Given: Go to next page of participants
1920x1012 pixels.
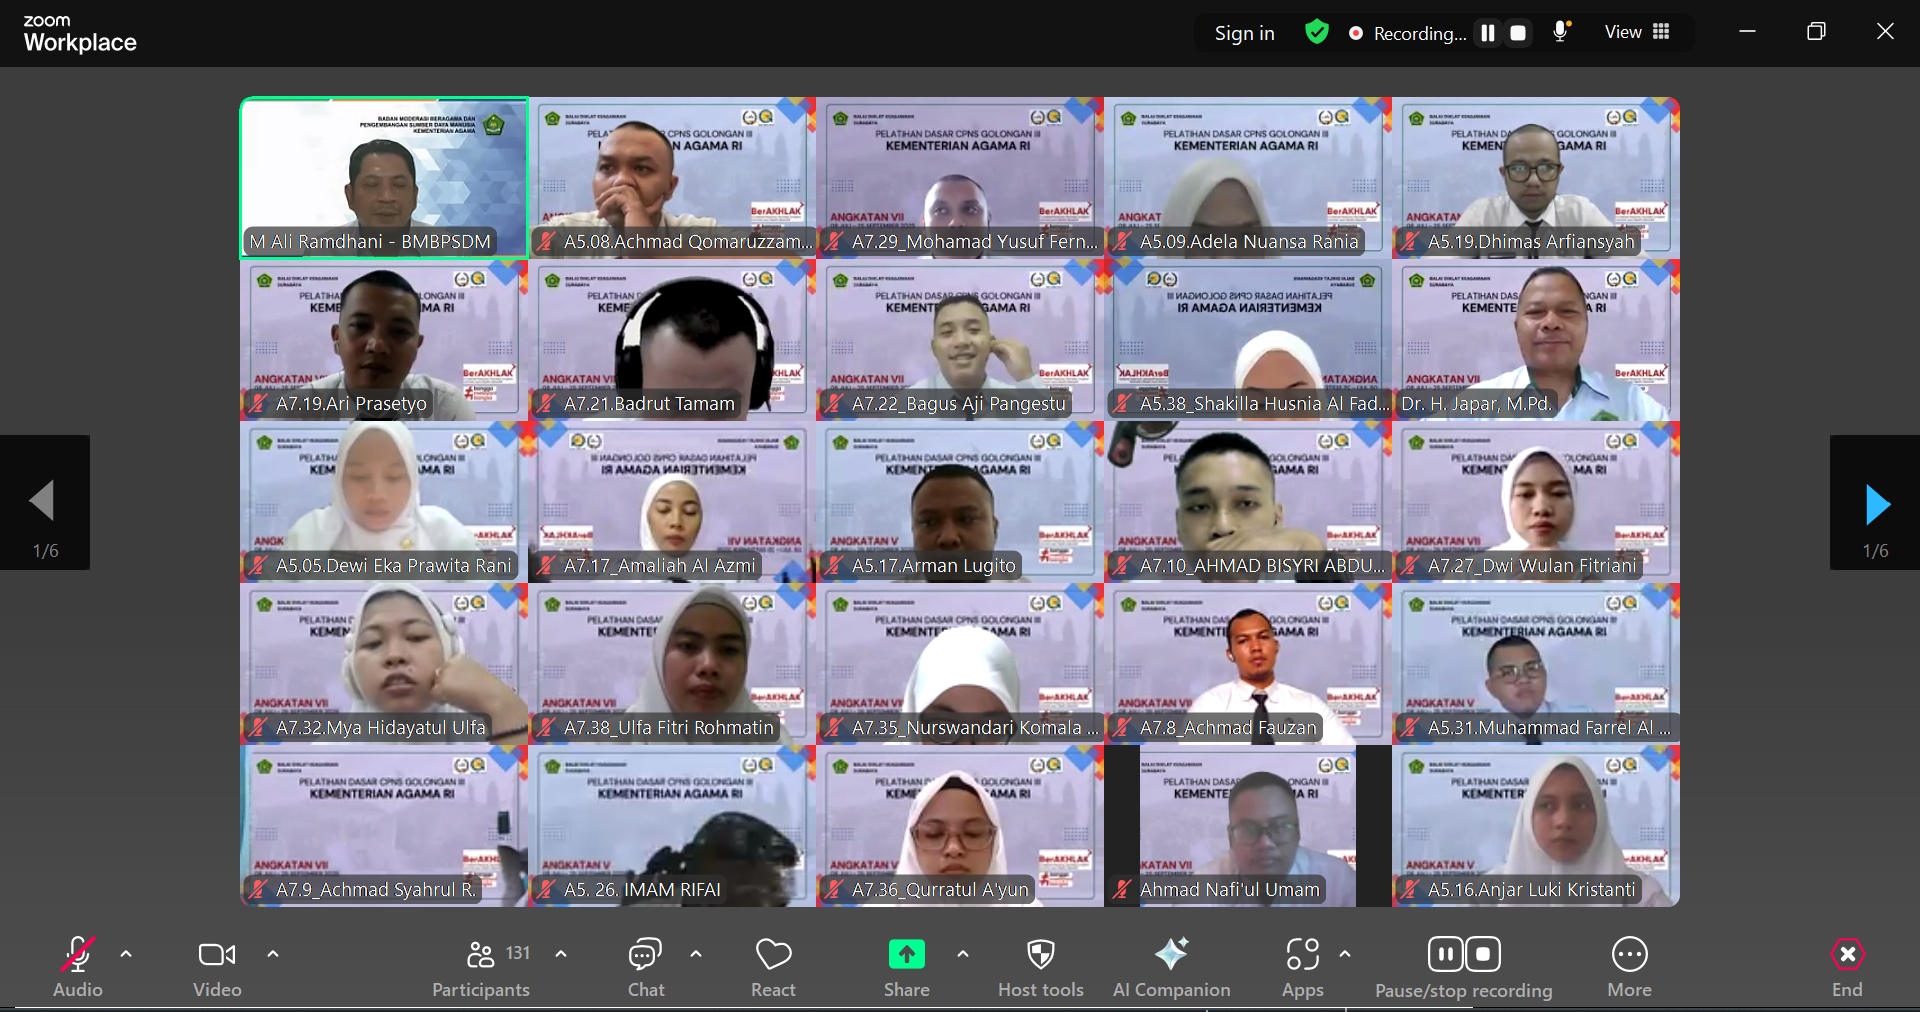Looking at the screenshot, I should 1876,504.
